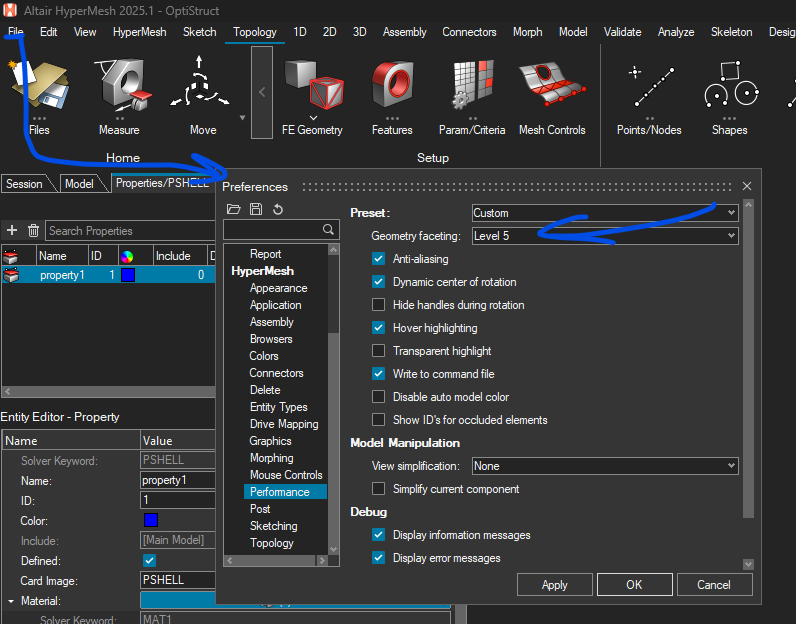The height and width of the screenshot is (624, 796).
Task: Enable Disable auto model color
Action: [x=378, y=397]
